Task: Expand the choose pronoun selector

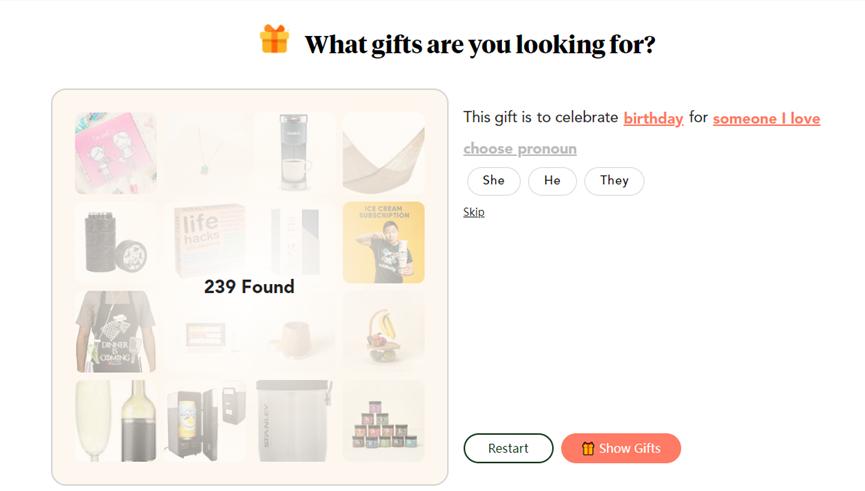Action: coord(519,149)
